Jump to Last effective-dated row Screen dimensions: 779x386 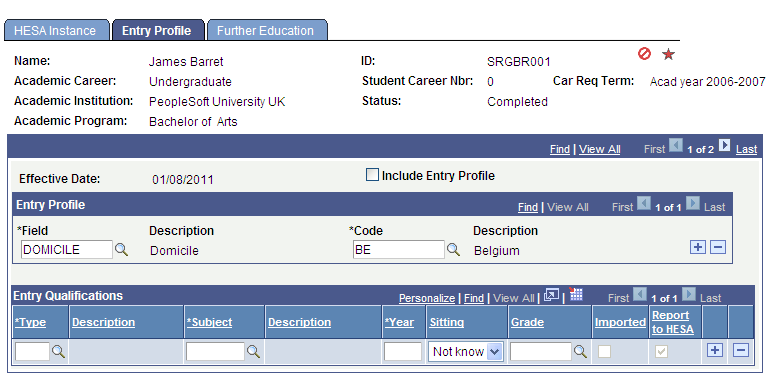point(746,149)
